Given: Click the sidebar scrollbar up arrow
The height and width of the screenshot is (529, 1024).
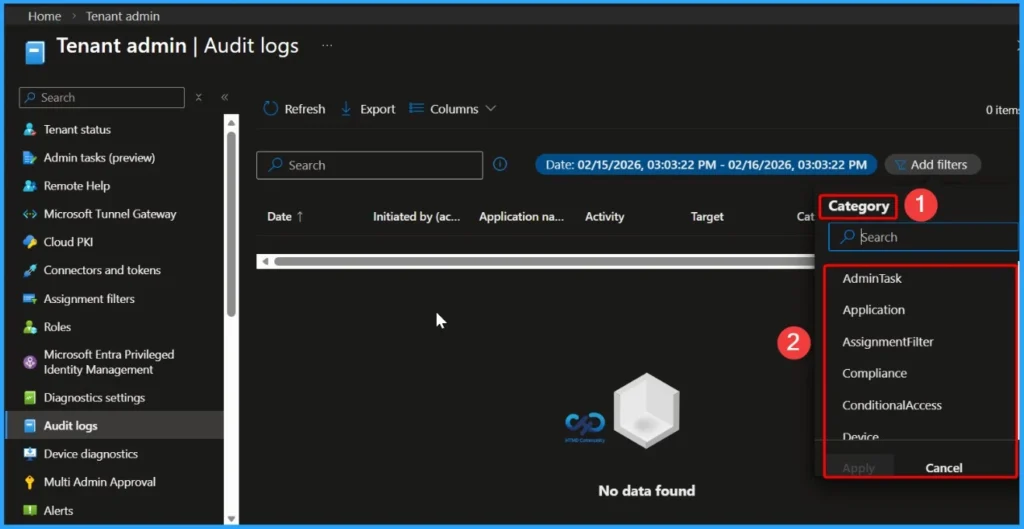Looking at the screenshot, I should point(231,121).
